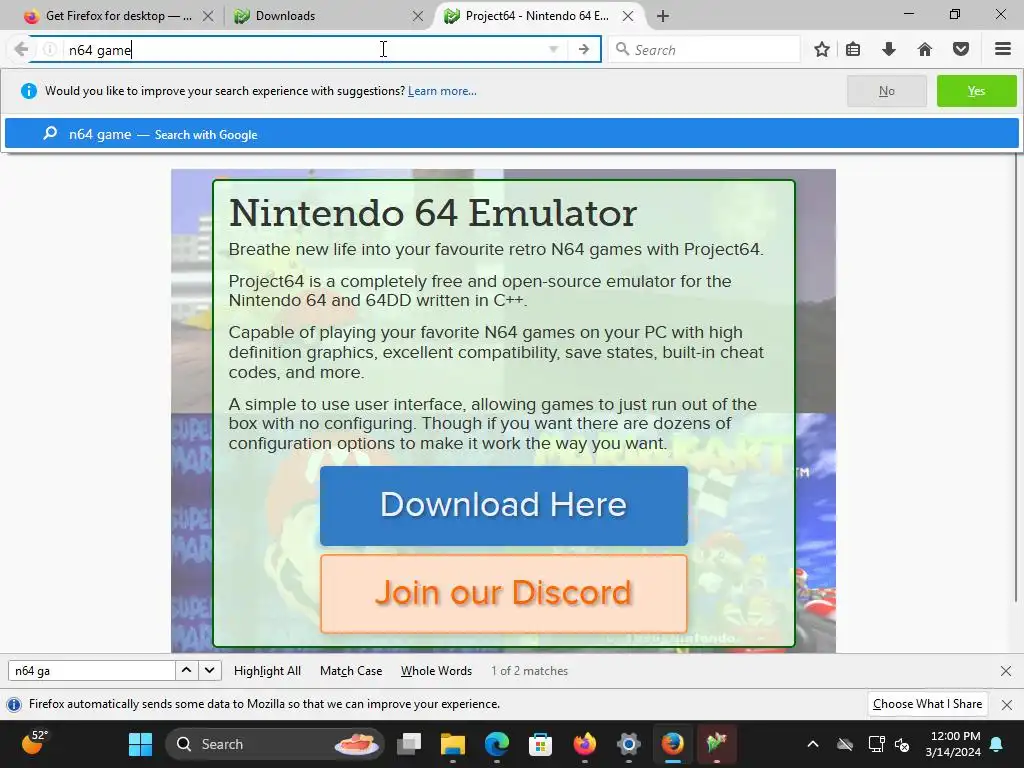Click the Join our Discord button
This screenshot has height=768, width=1024.
click(504, 594)
